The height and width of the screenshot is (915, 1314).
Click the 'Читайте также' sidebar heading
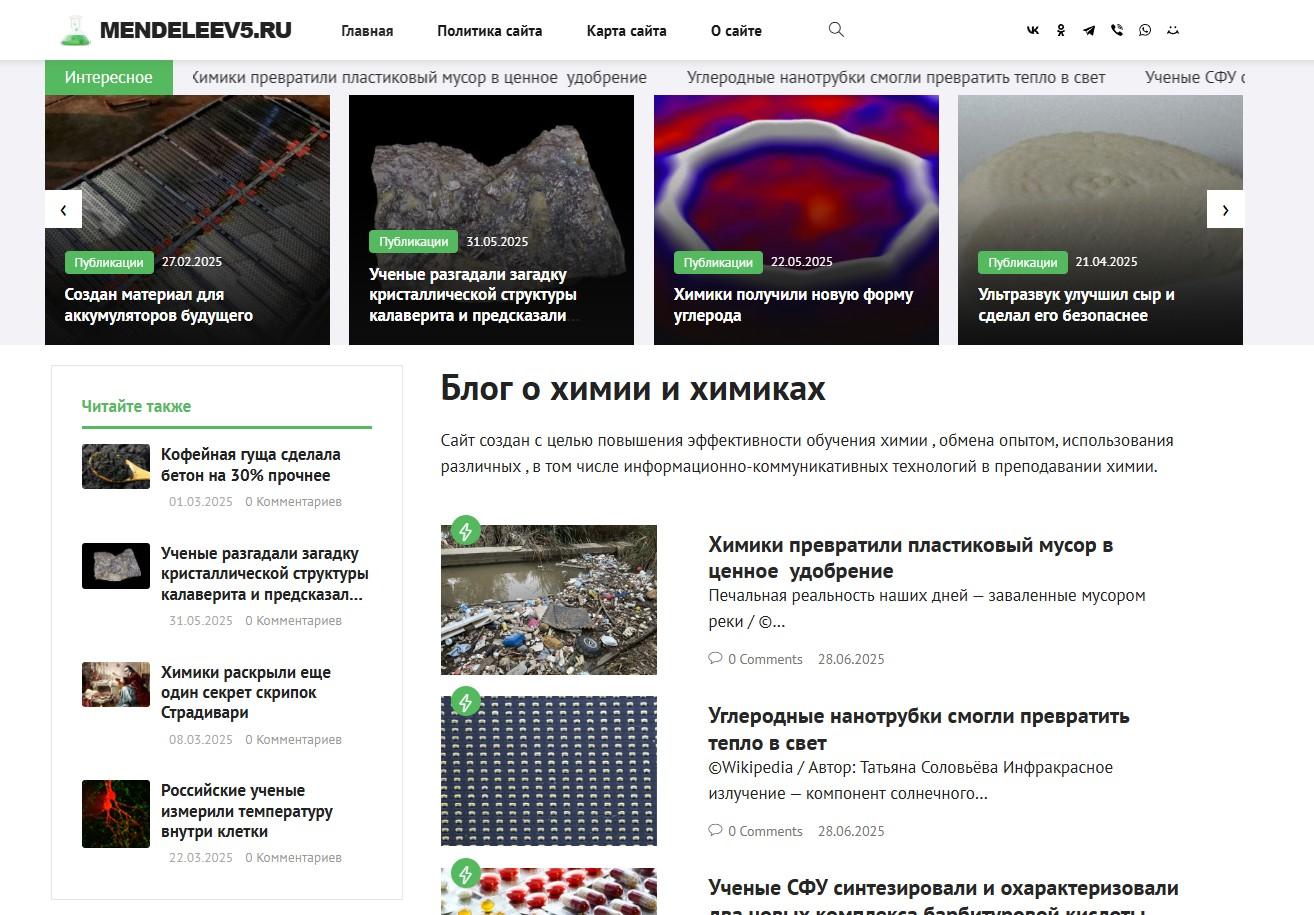tap(136, 406)
